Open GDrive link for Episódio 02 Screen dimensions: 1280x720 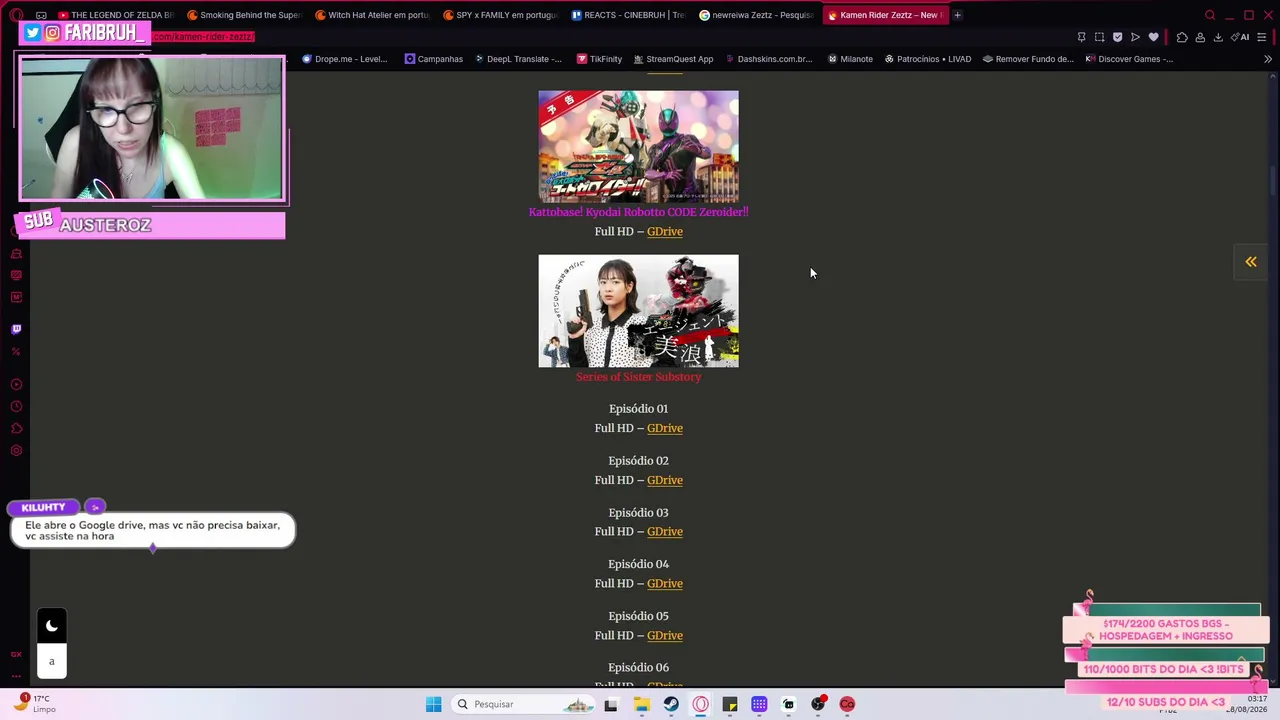664,481
